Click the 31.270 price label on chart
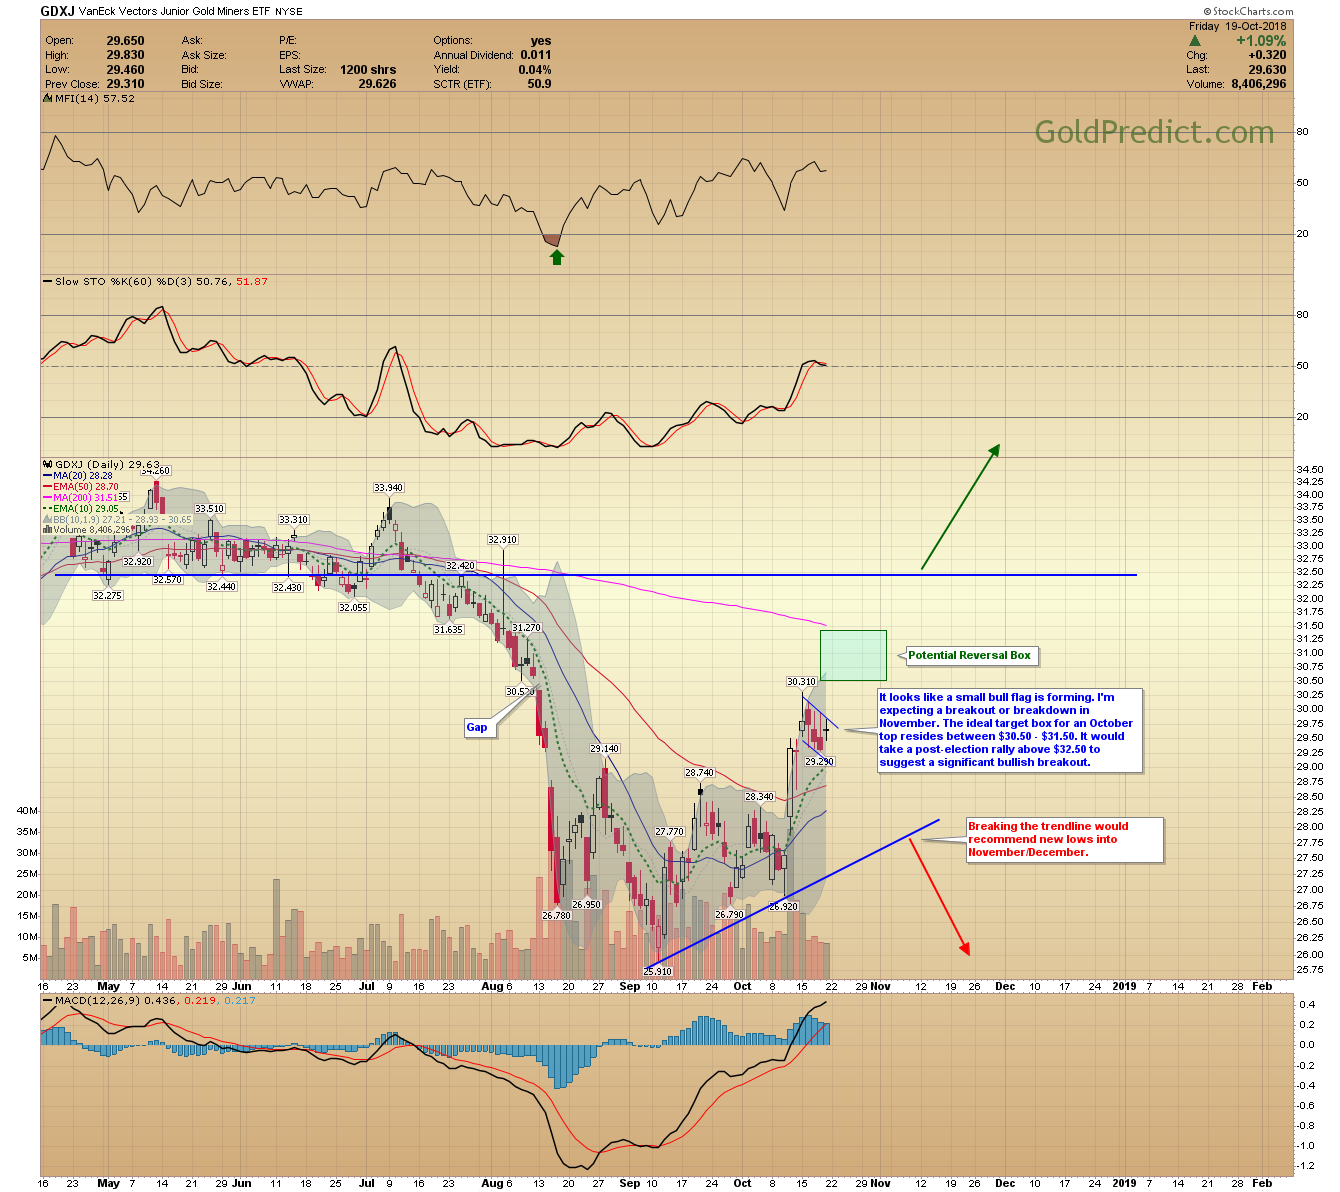Screen dimensions: 1340x1192 [x=526, y=628]
